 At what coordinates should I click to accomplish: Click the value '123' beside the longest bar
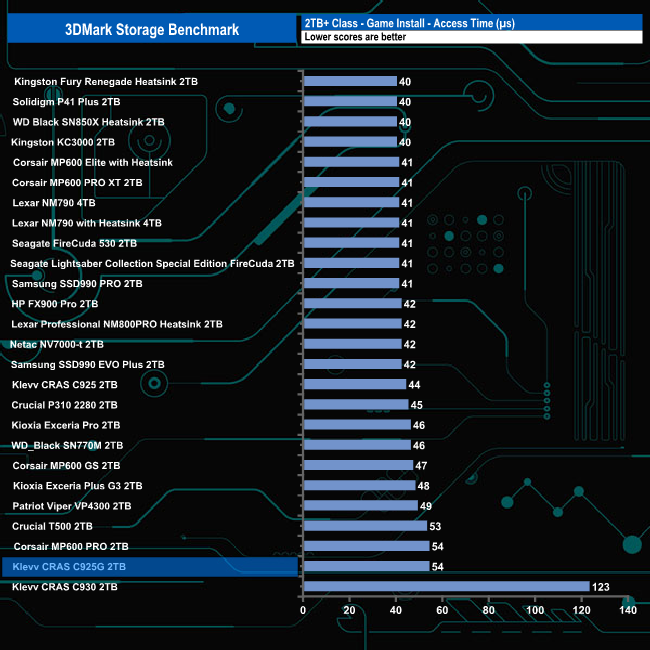[x=601, y=587]
